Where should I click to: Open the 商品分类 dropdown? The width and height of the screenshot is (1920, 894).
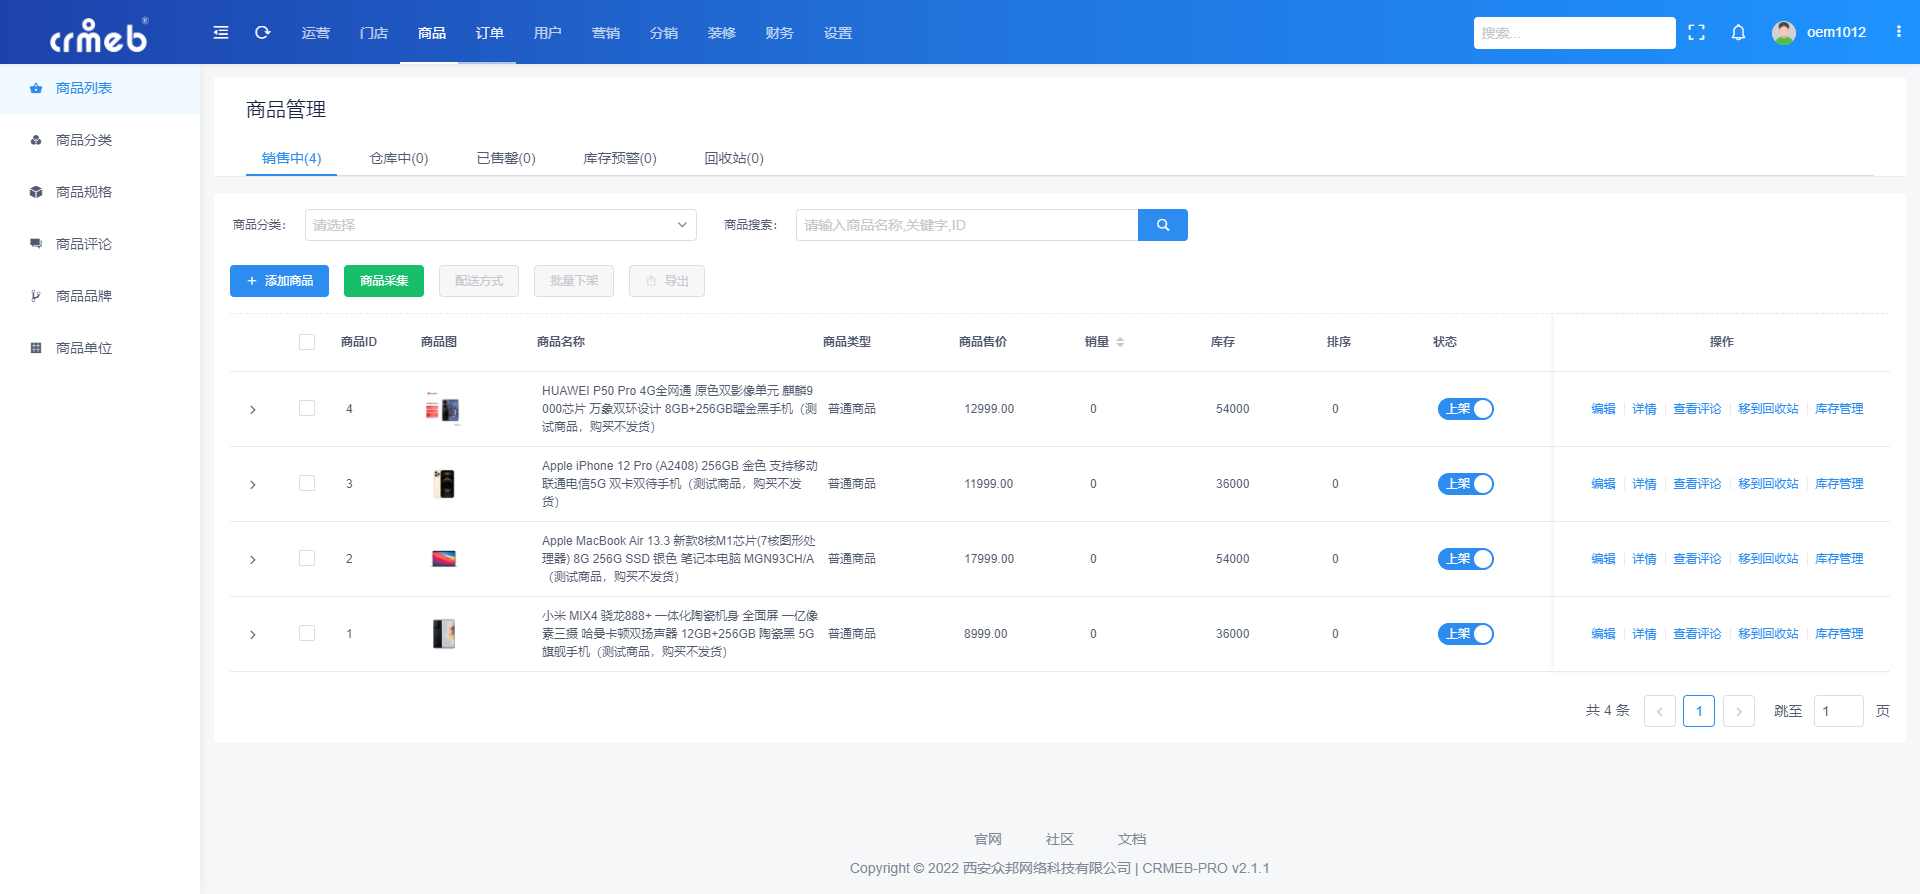point(501,225)
